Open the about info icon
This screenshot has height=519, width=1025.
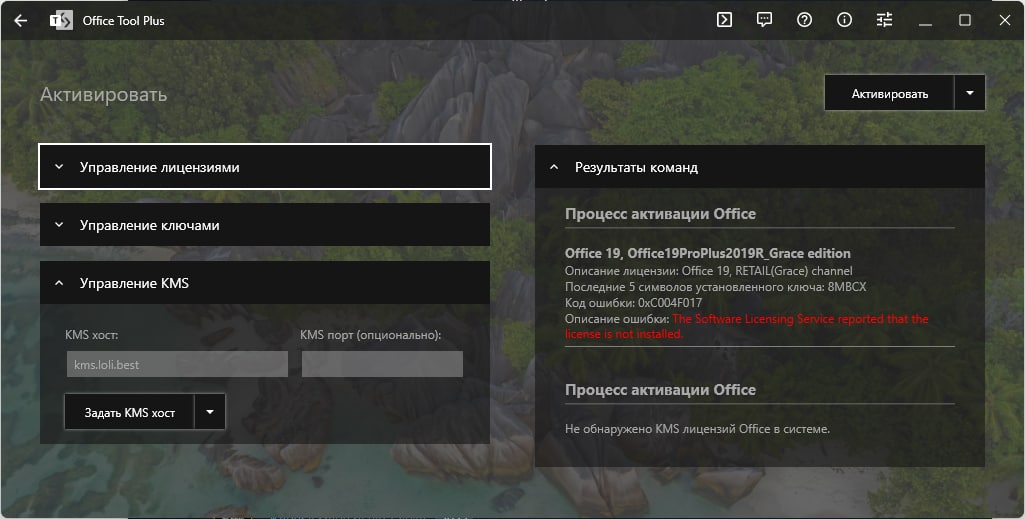coord(845,20)
